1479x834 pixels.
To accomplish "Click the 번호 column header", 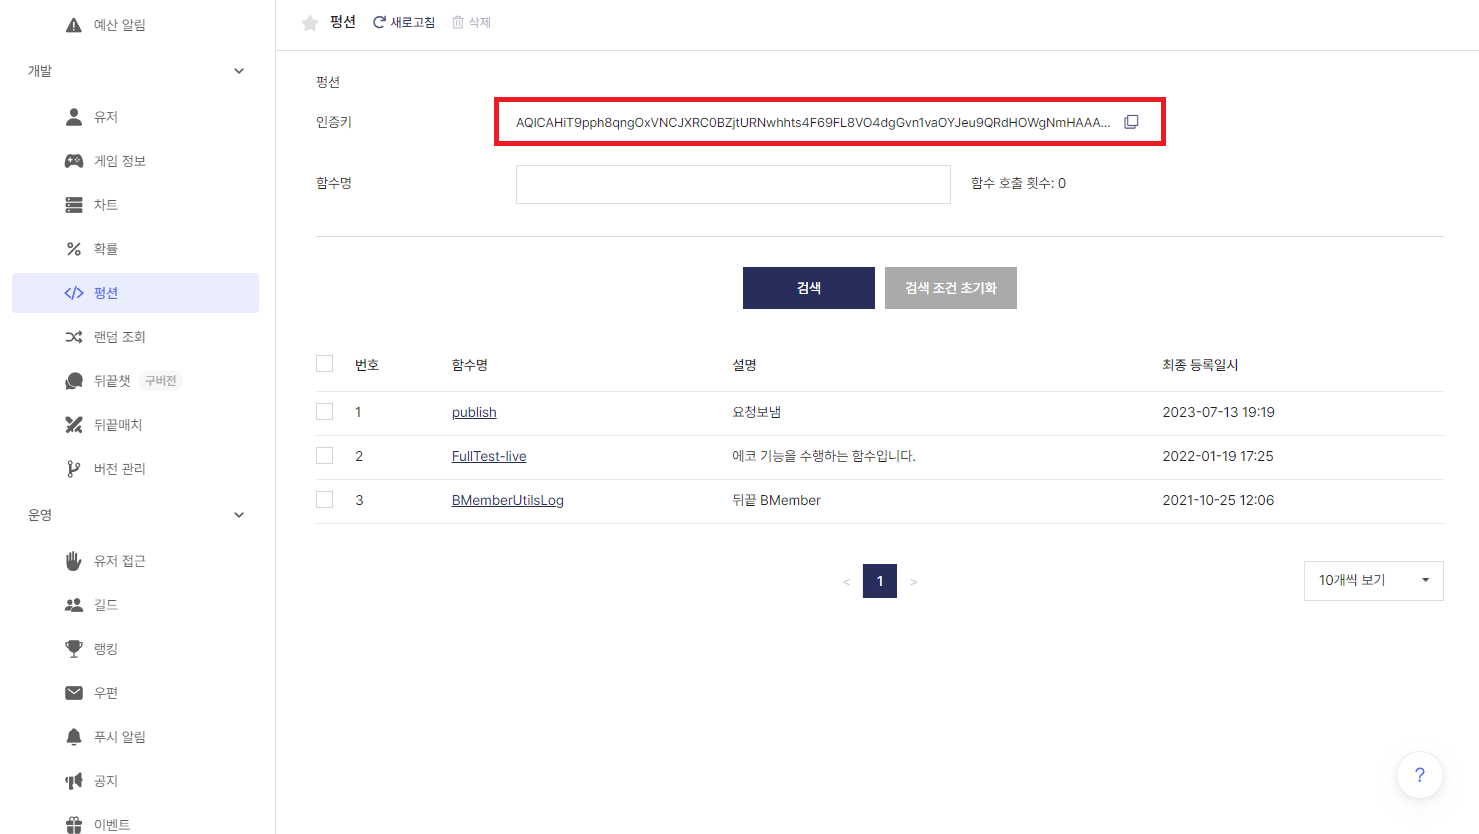I will [x=367, y=365].
